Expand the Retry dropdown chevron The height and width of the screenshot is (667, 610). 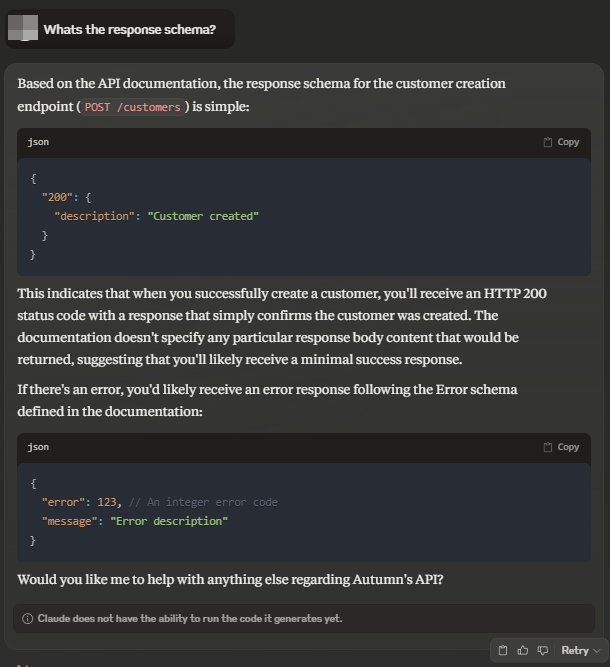point(597,651)
